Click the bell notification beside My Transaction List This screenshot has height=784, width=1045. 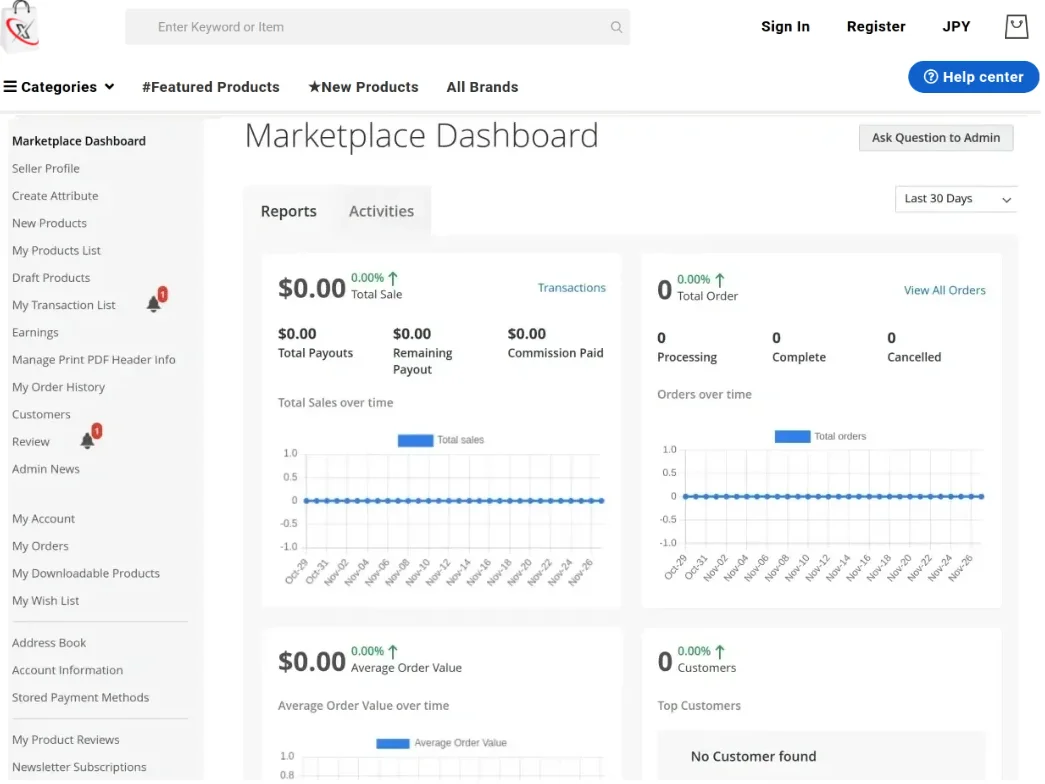pyautogui.click(x=154, y=304)
